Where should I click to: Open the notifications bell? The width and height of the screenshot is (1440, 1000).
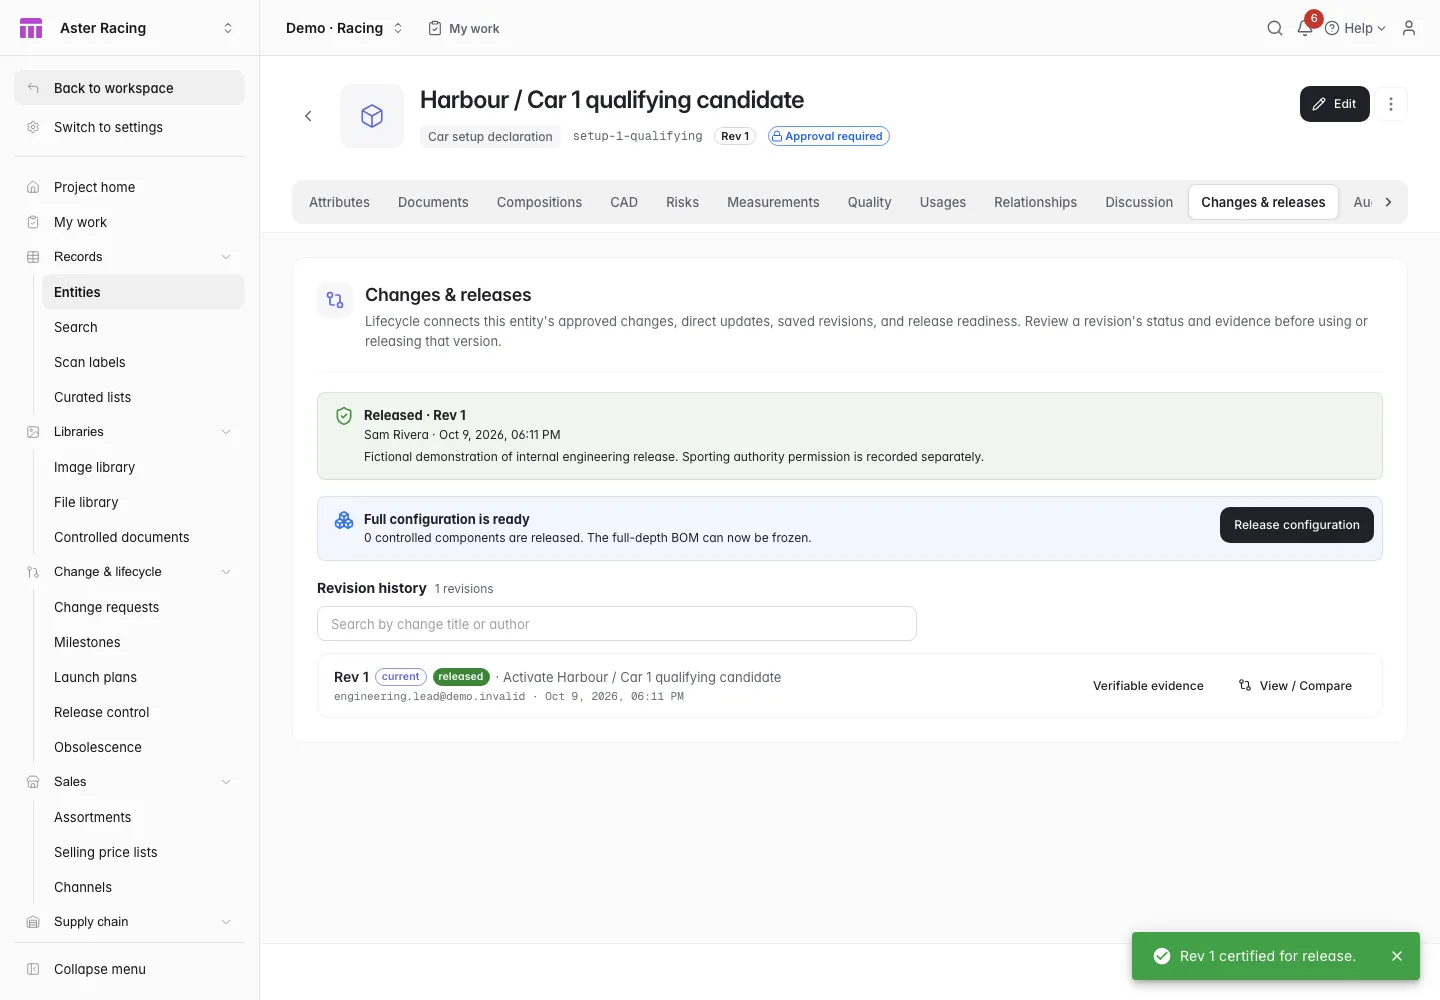tap(1305, 28)
